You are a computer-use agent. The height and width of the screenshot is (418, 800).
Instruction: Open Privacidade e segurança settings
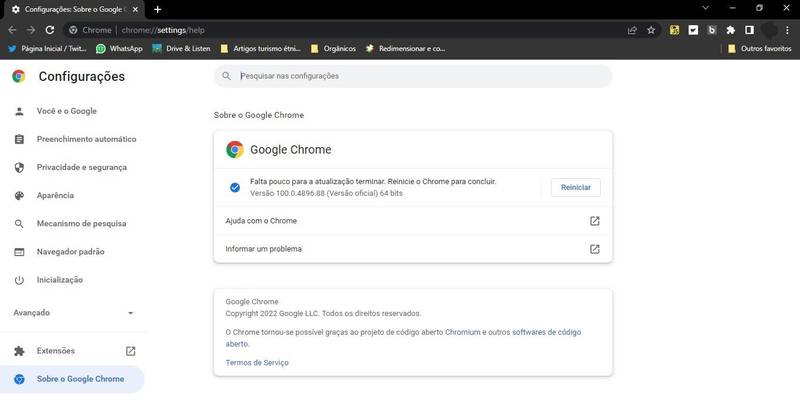[72, 167]
